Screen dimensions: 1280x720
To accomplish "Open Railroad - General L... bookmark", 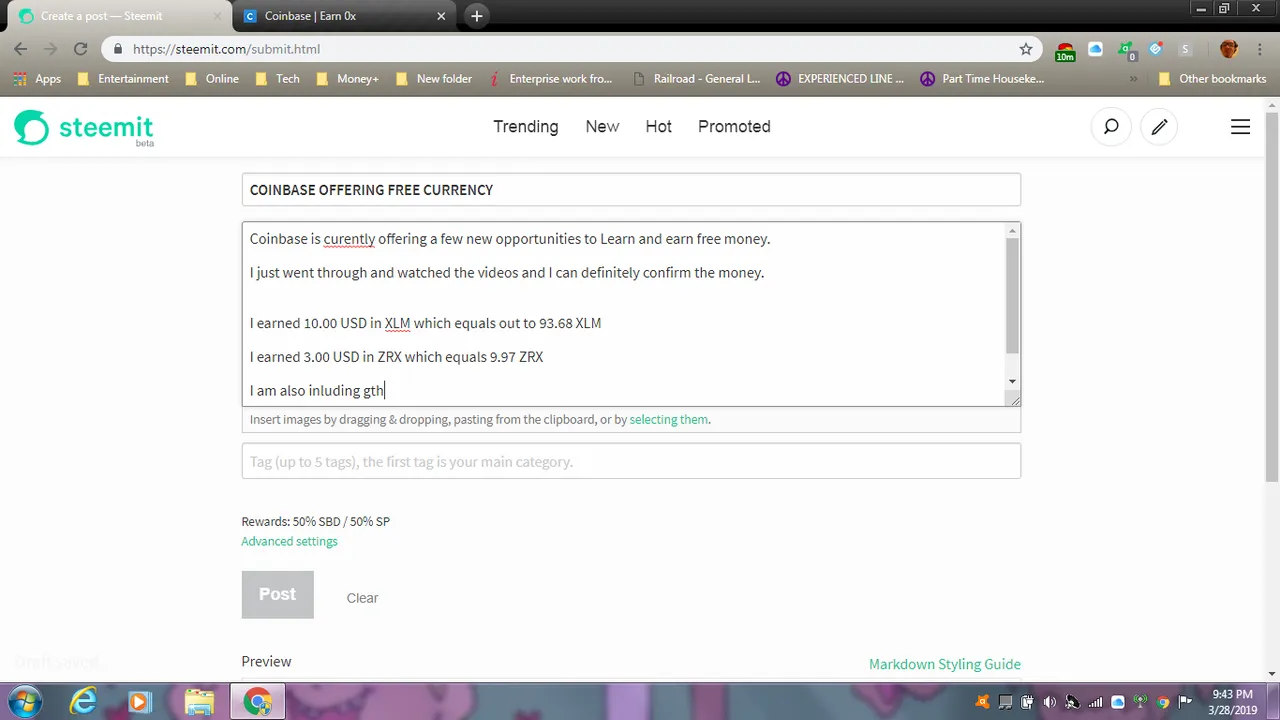I will click(697, 78).
